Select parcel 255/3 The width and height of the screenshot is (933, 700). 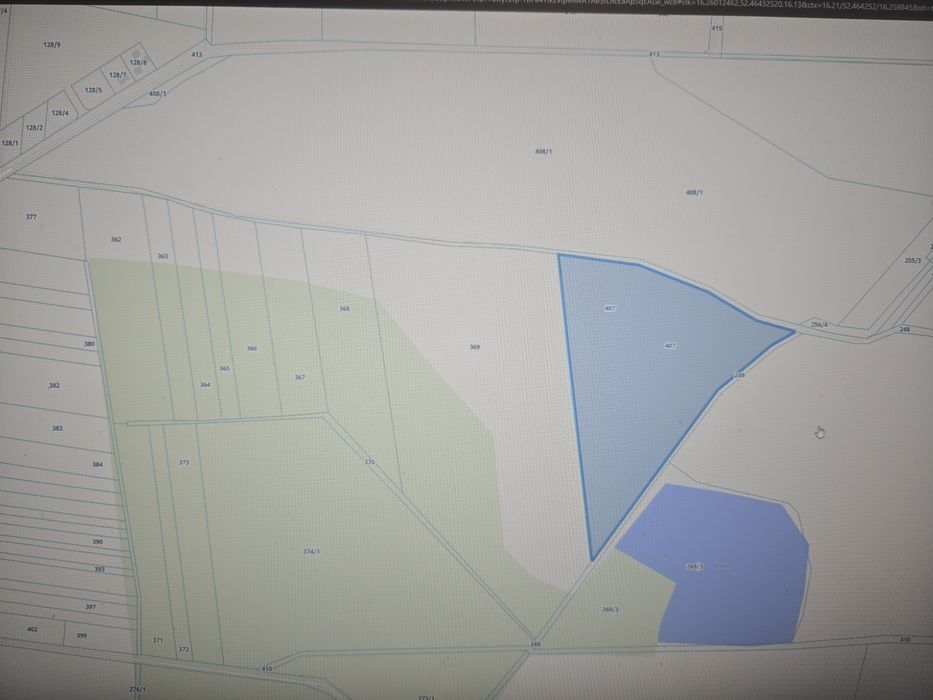pyautogui.click(x=912, y=260)
